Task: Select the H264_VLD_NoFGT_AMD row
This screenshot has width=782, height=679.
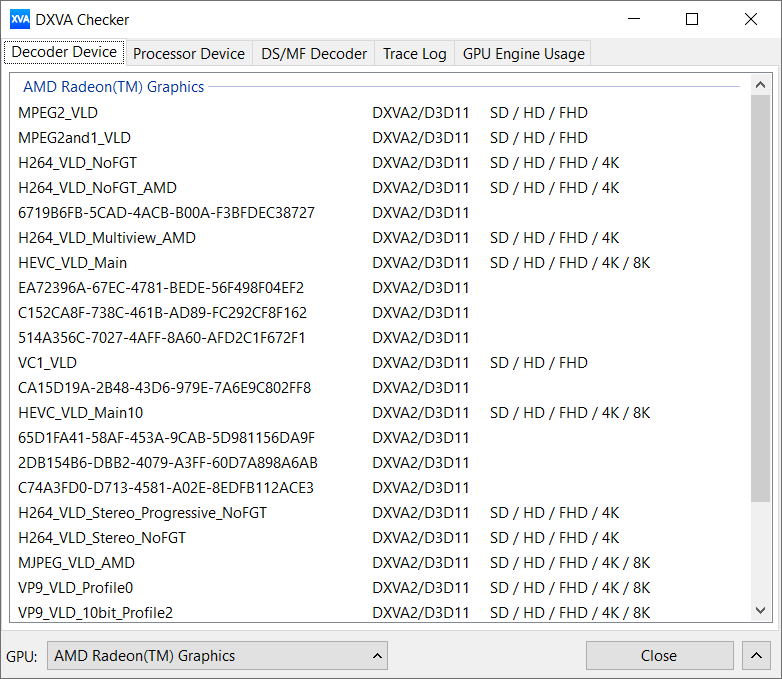Action: click(380, 188)
